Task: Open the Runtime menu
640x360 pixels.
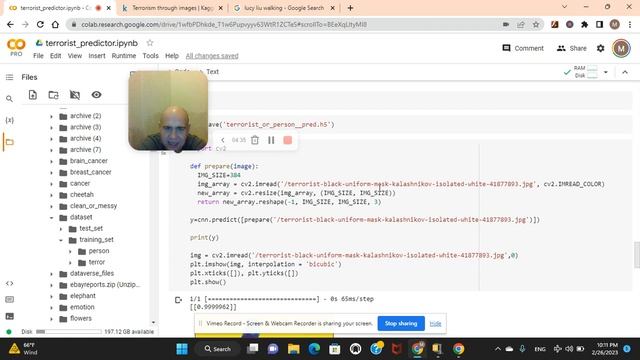Action: point(124,56)
